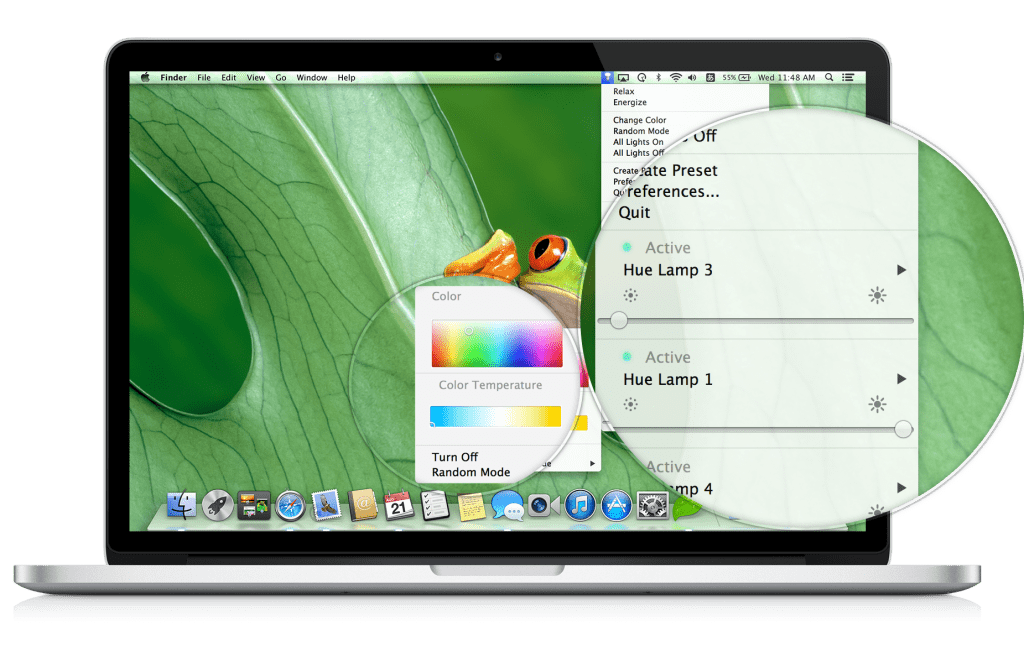This screenshot has width=1024, height=662.
Task: Click full brightness sun icon under Hue Lamp 3
Action: pyautogui.click(x=877, y=295)
